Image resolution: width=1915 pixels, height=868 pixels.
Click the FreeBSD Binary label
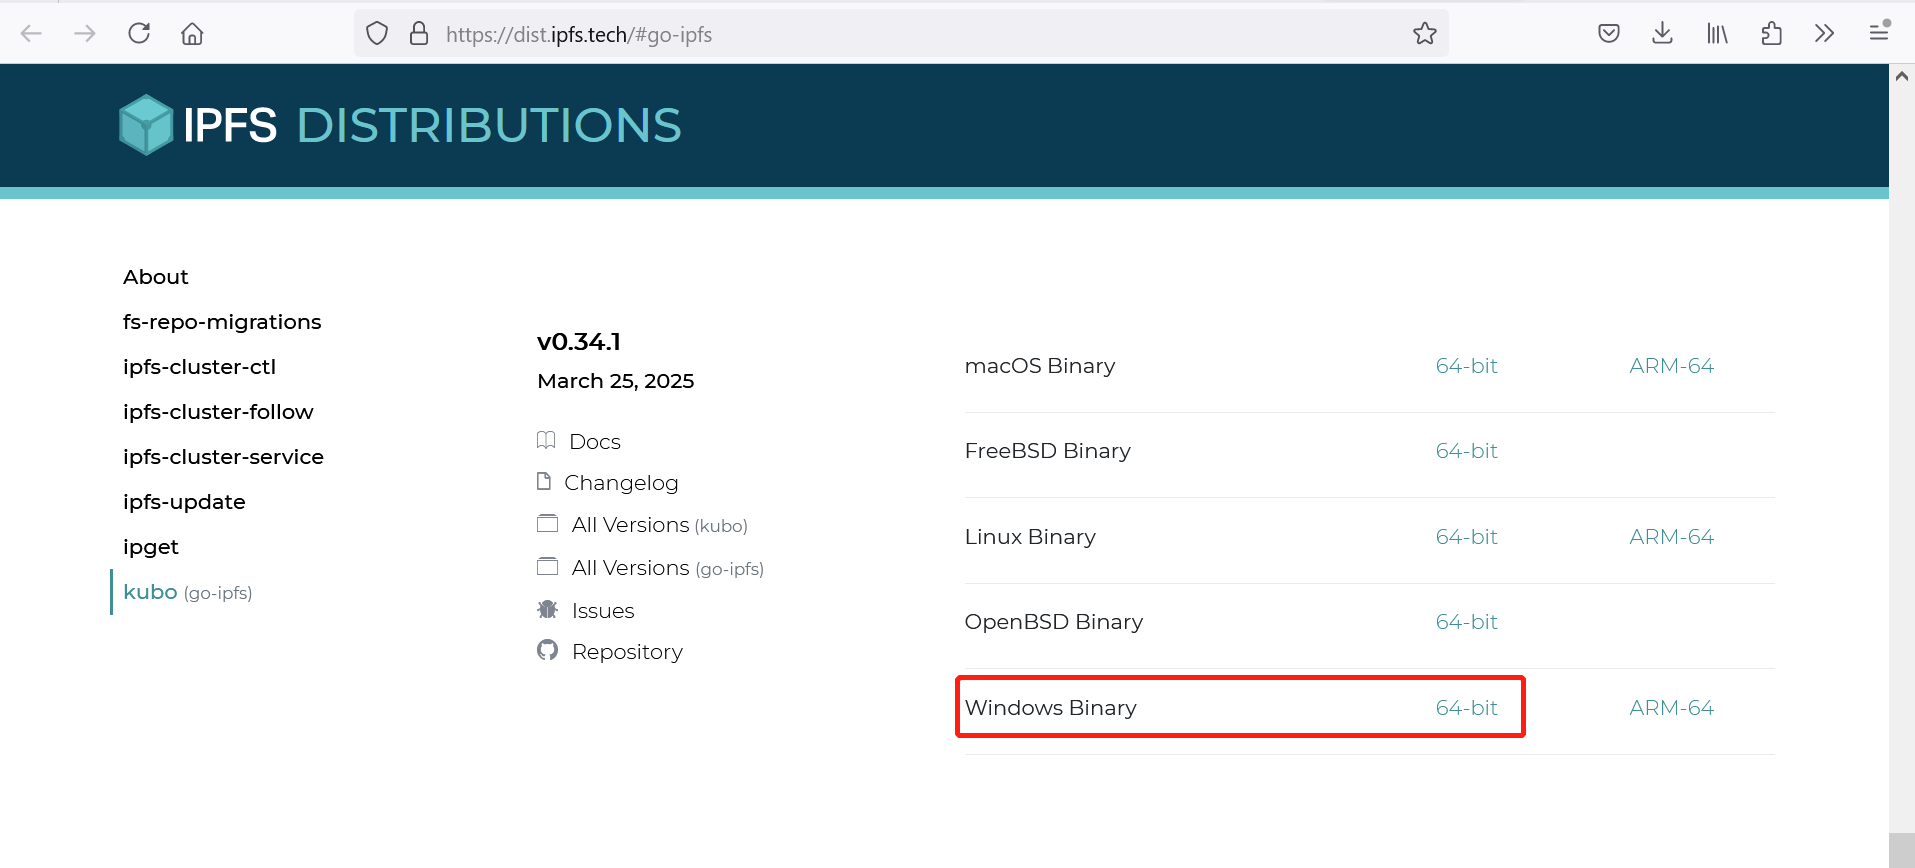point(1047,451)
